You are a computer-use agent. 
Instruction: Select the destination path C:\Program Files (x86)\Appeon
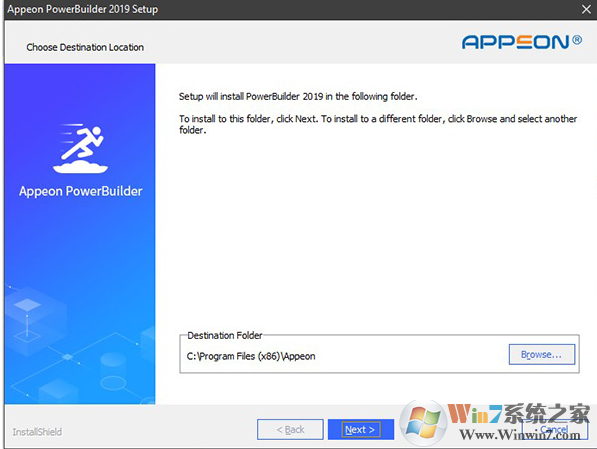tap(251, 356)
